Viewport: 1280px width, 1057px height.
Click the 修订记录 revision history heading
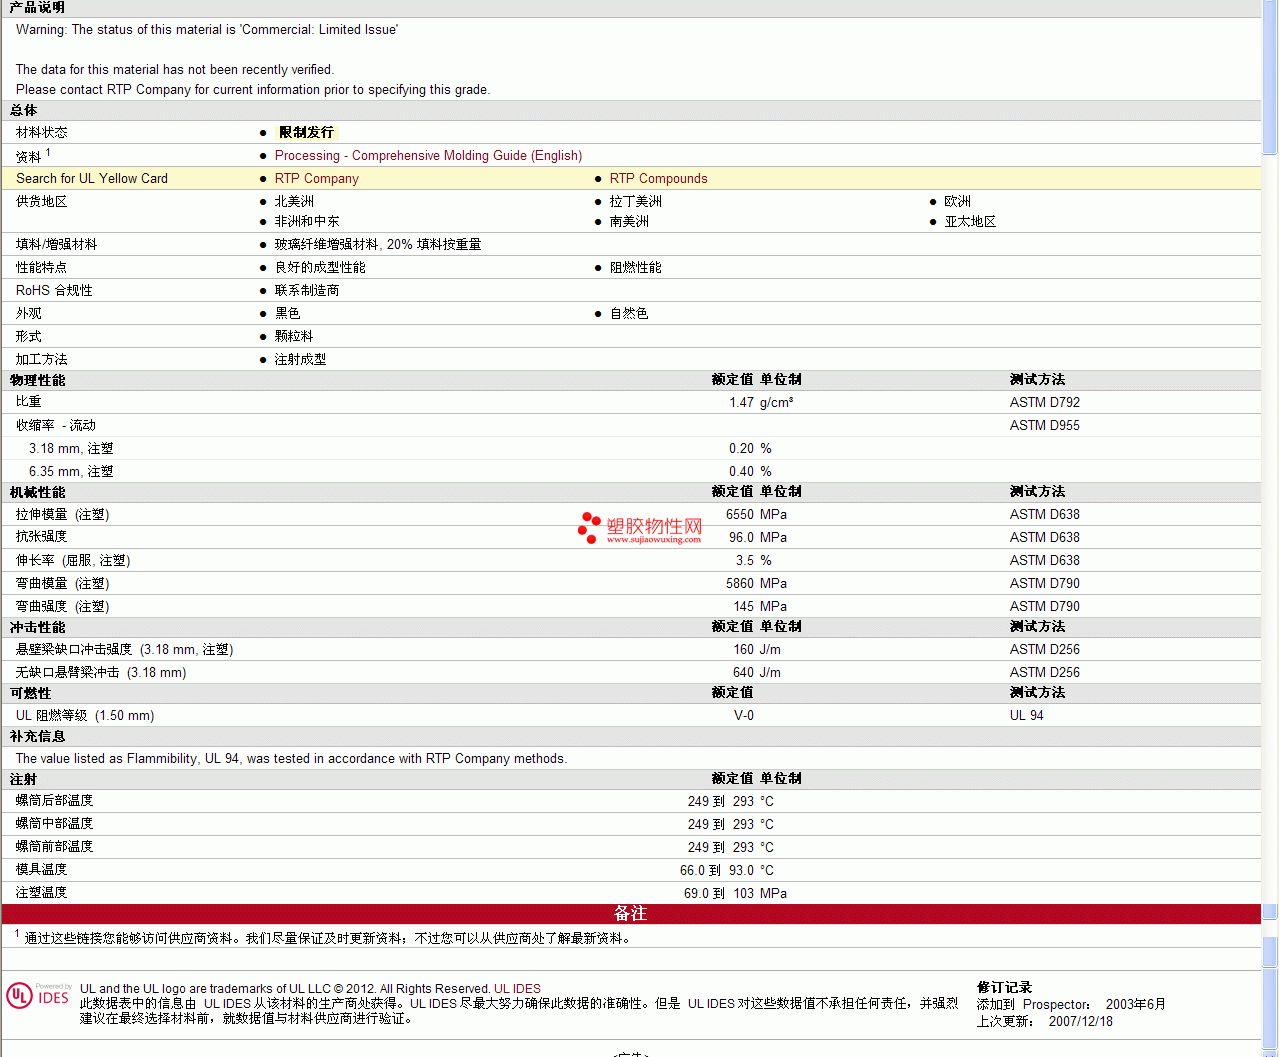tap(1004, 988)
